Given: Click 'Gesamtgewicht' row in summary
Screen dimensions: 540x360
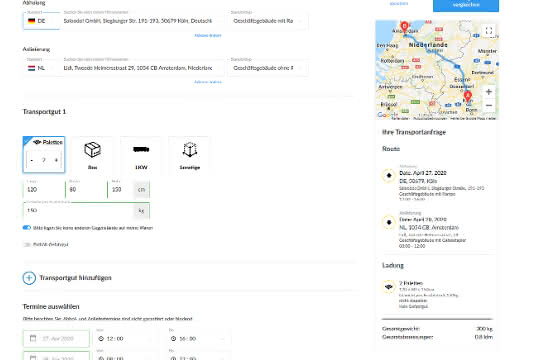Looking at the screenshot, I should pos(437,329).
